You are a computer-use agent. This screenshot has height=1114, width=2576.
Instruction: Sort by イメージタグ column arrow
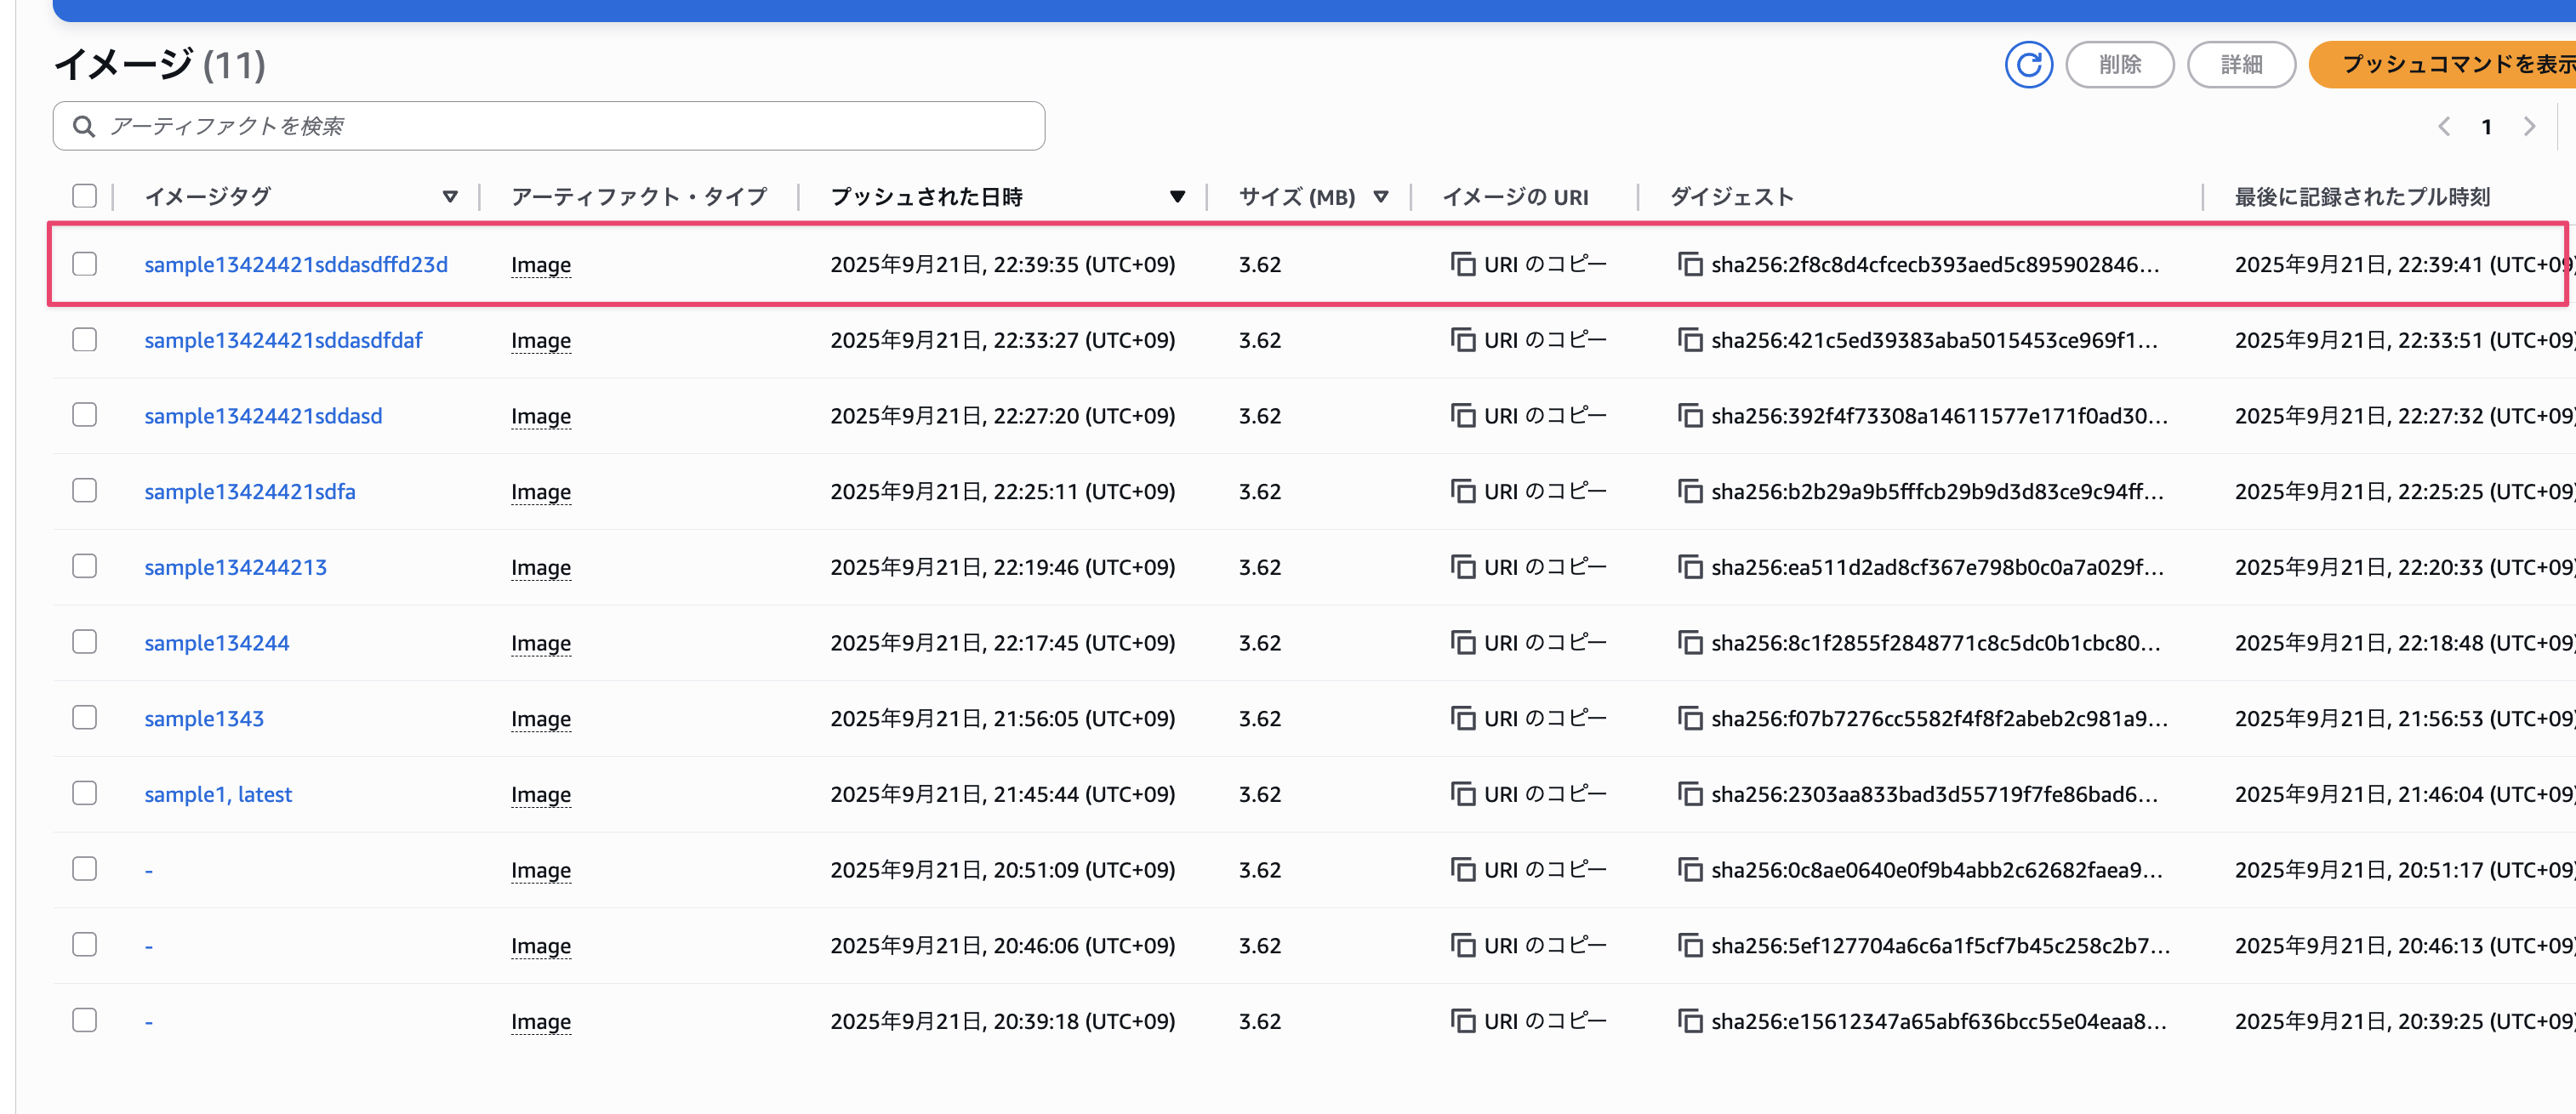450,197
